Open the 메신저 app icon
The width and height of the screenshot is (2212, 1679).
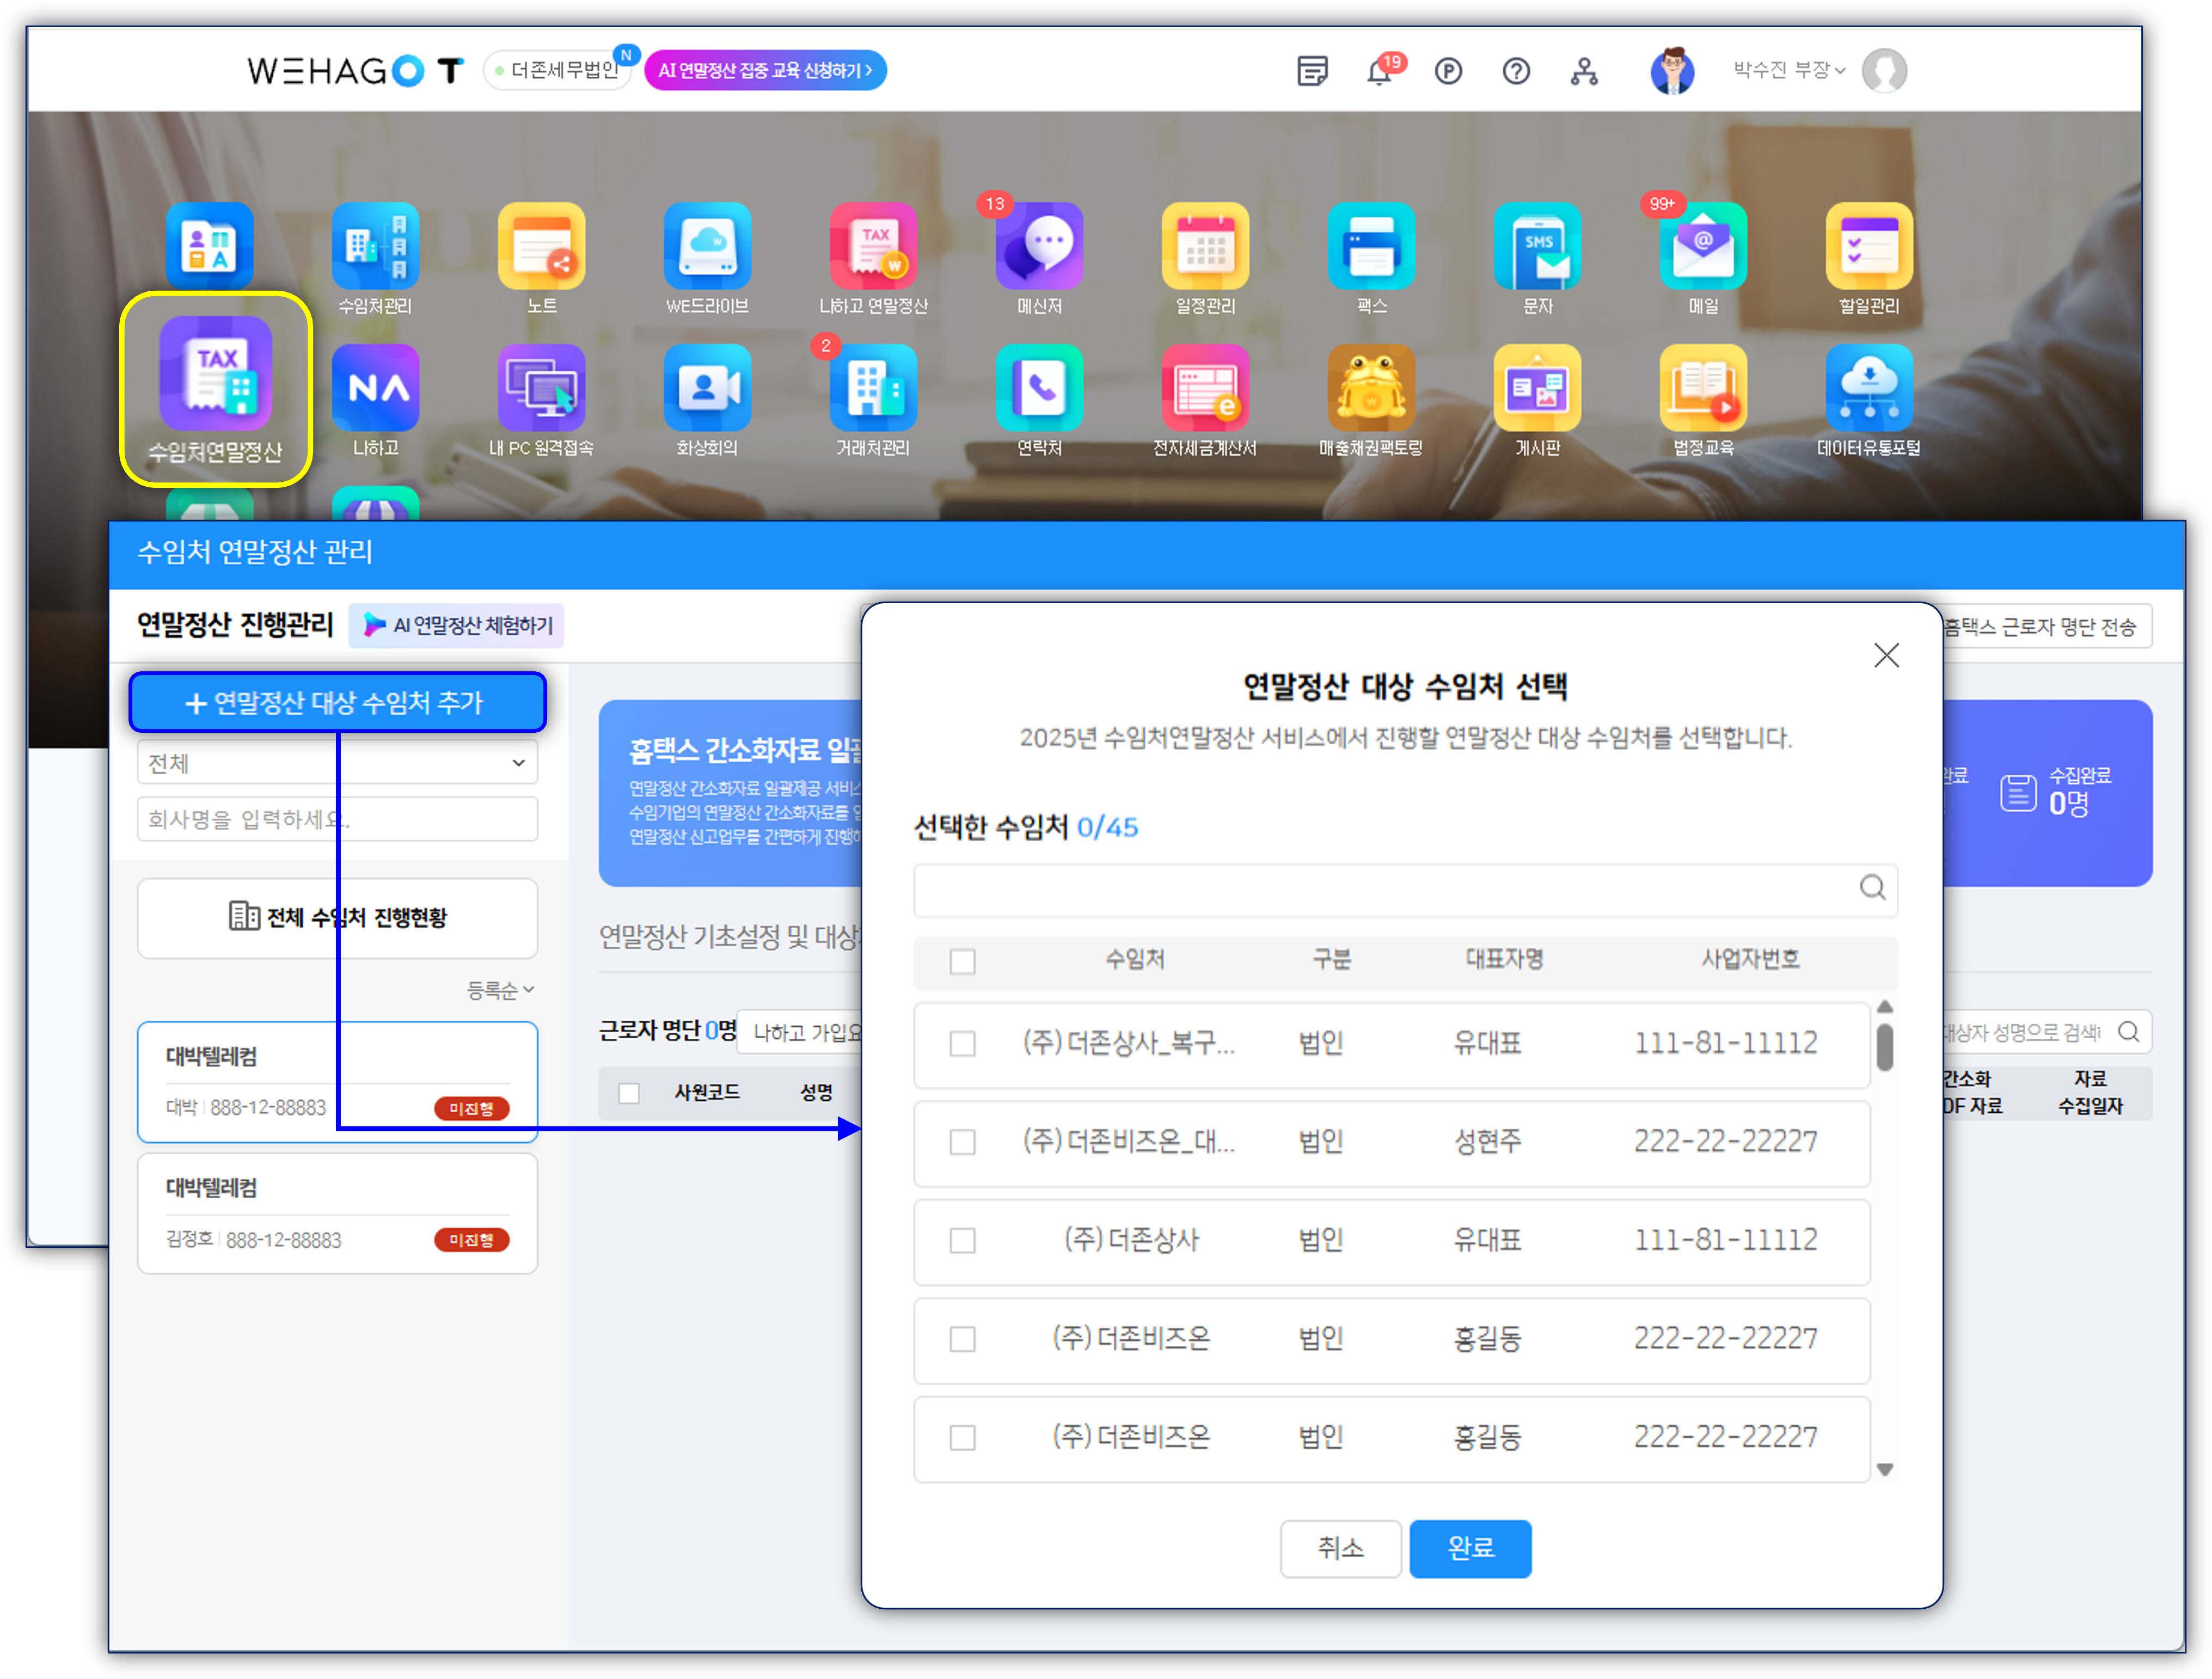coord(1039,246)
